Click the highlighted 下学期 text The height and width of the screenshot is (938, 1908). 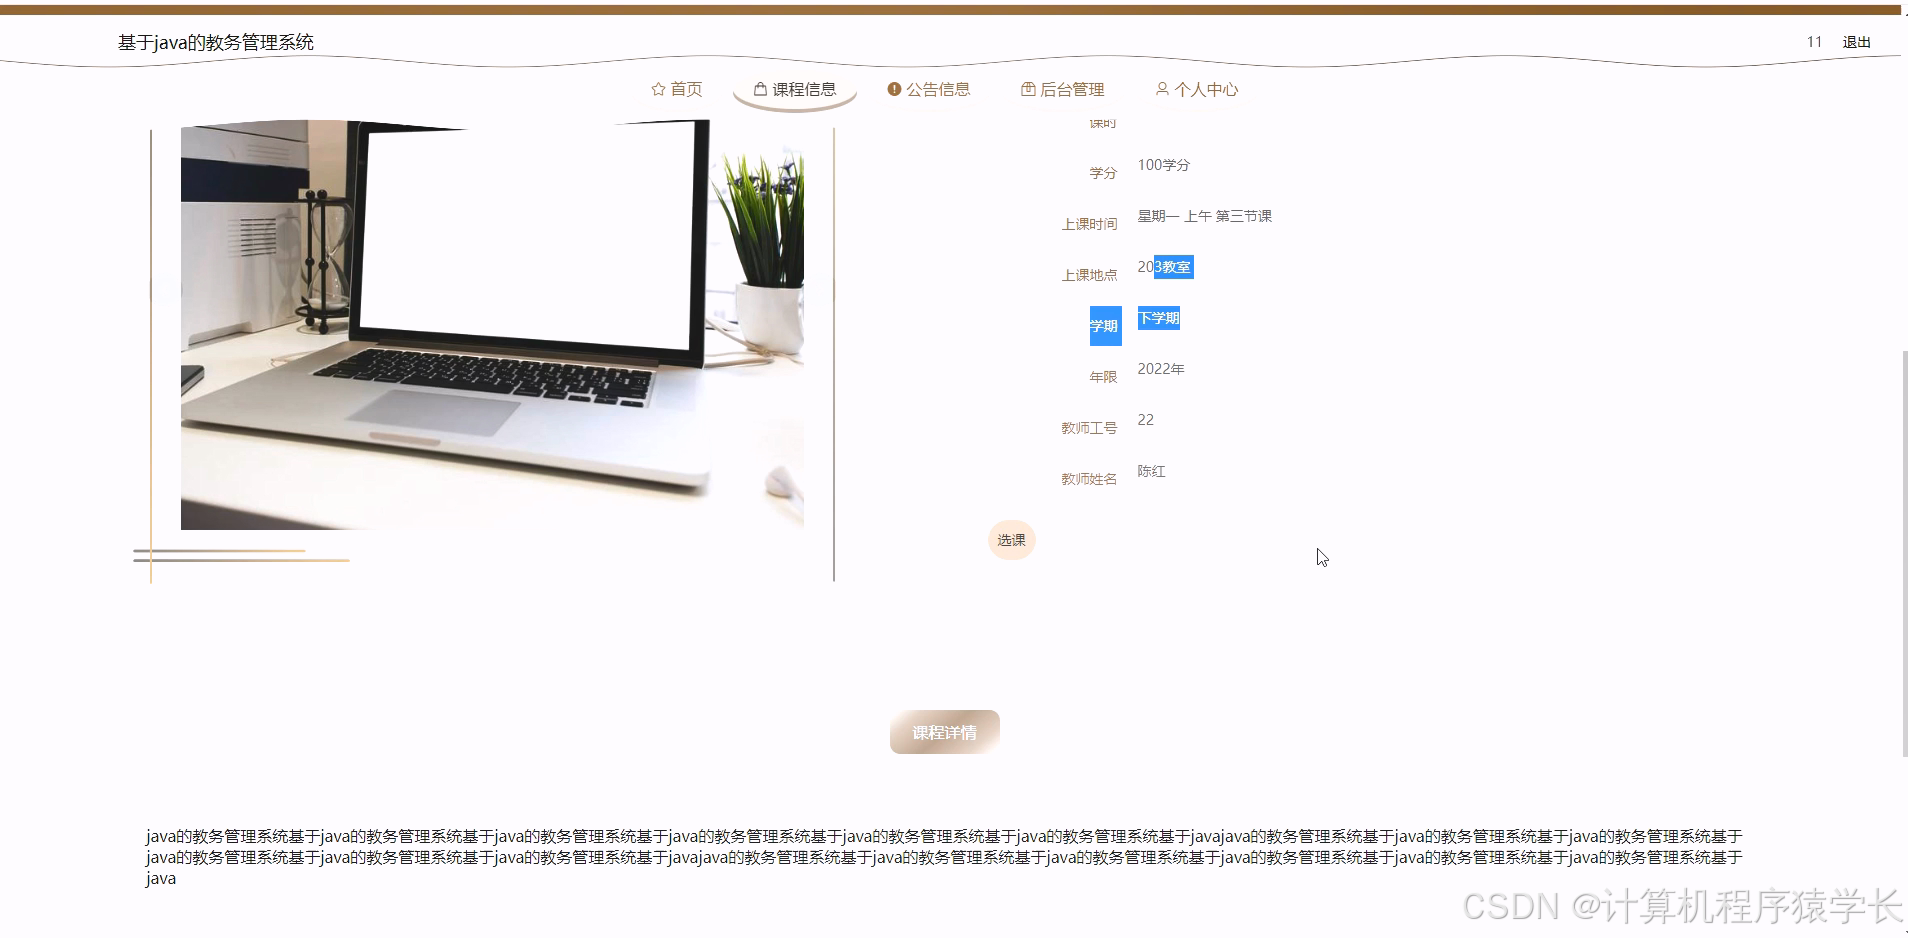[x=1158, y=318]
